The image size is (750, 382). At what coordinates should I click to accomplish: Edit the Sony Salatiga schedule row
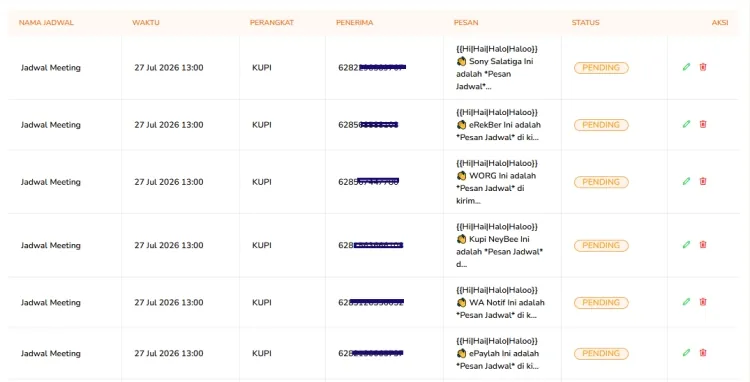(686, 67)
